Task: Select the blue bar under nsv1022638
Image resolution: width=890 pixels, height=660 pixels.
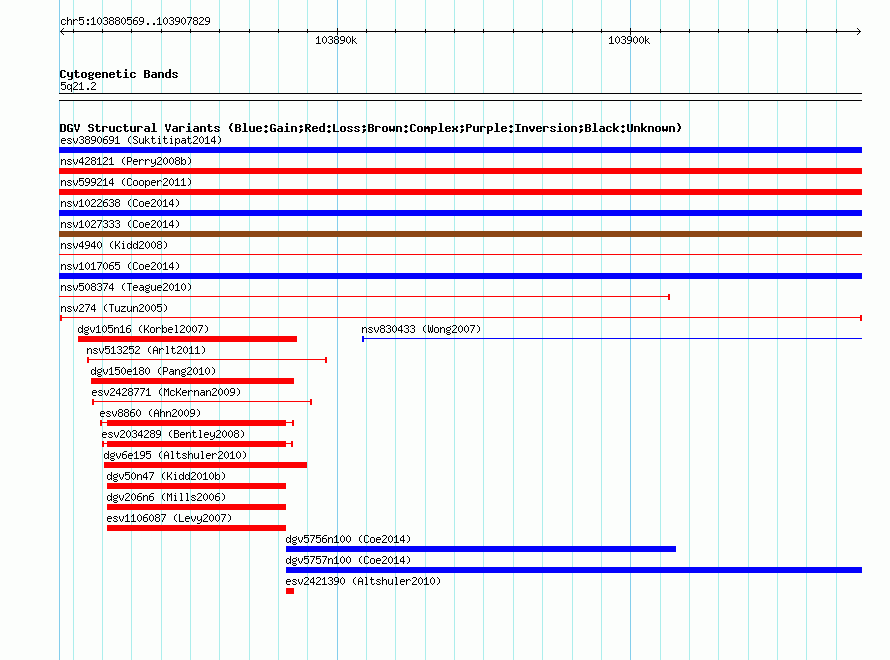Action: tap(460, 213)
